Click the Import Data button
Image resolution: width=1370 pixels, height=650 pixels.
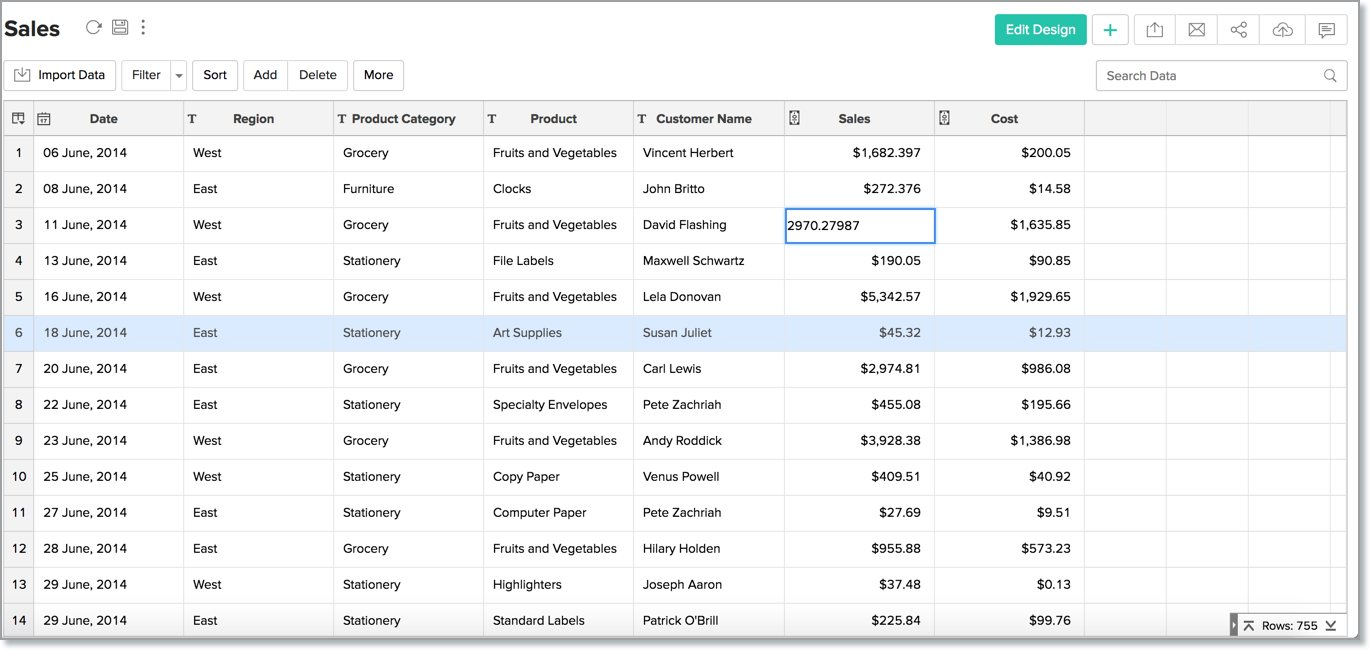tap(60, 75)
